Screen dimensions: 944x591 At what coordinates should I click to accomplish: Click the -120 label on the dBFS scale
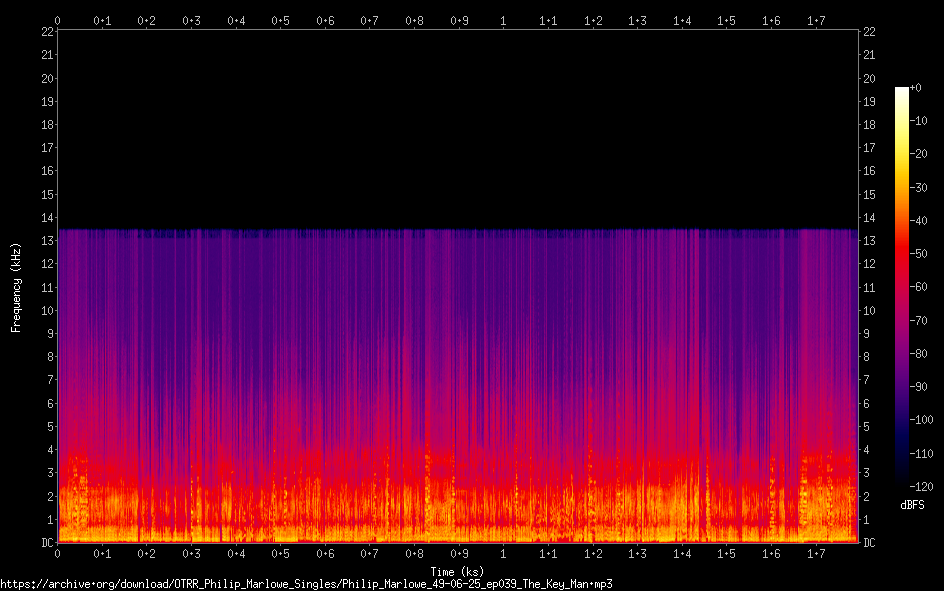point(919,487)
